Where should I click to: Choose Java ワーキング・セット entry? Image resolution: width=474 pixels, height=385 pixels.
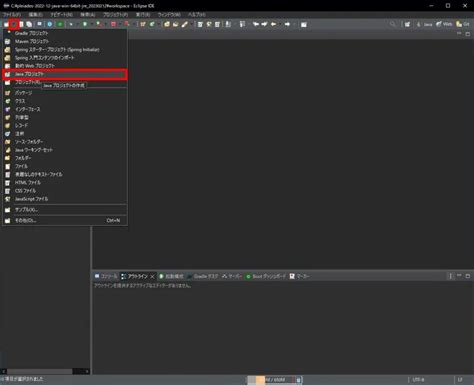(65, 150)
